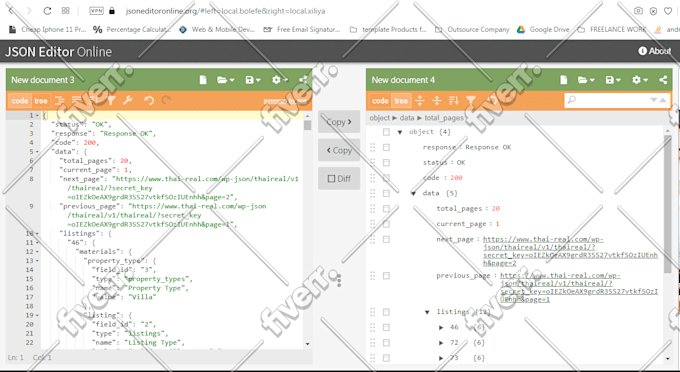Image resolution: width=680 pixels, height=372 pixels.
Task: Click the total_pages value 20 in the tree
Action: tap(496, 209)
